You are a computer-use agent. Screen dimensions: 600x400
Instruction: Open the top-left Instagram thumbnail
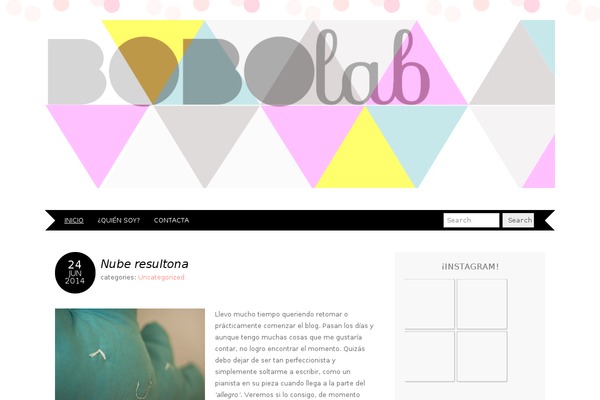[430, 304]
